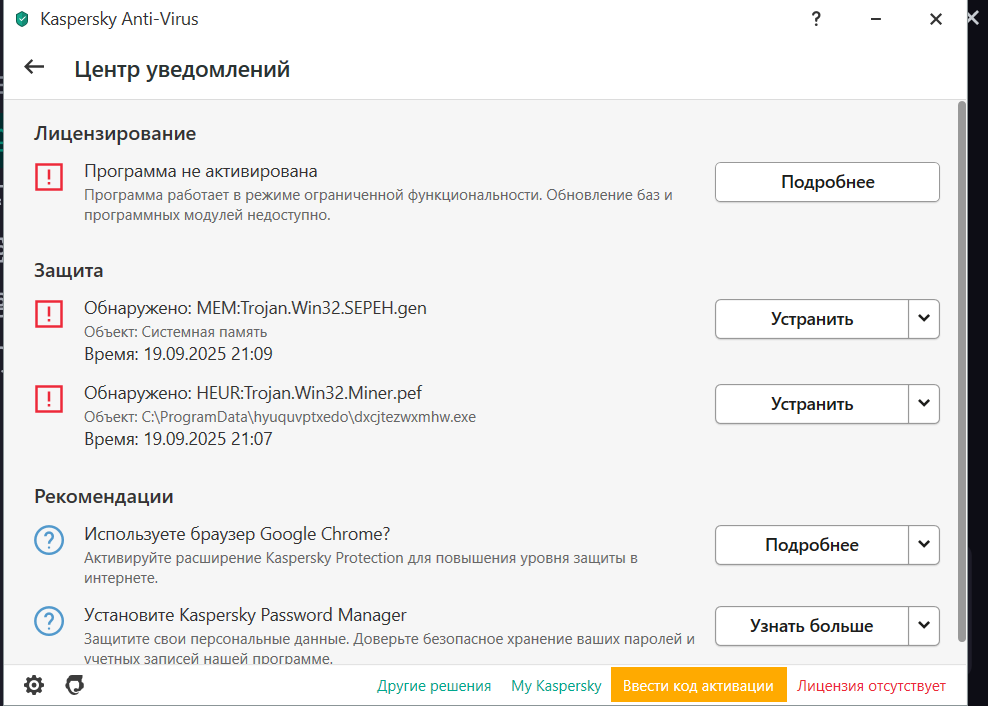The image size is (988, 706).
Task: Expand dropdown next to first 'Устранить' button
Action: tap(924, 319)
